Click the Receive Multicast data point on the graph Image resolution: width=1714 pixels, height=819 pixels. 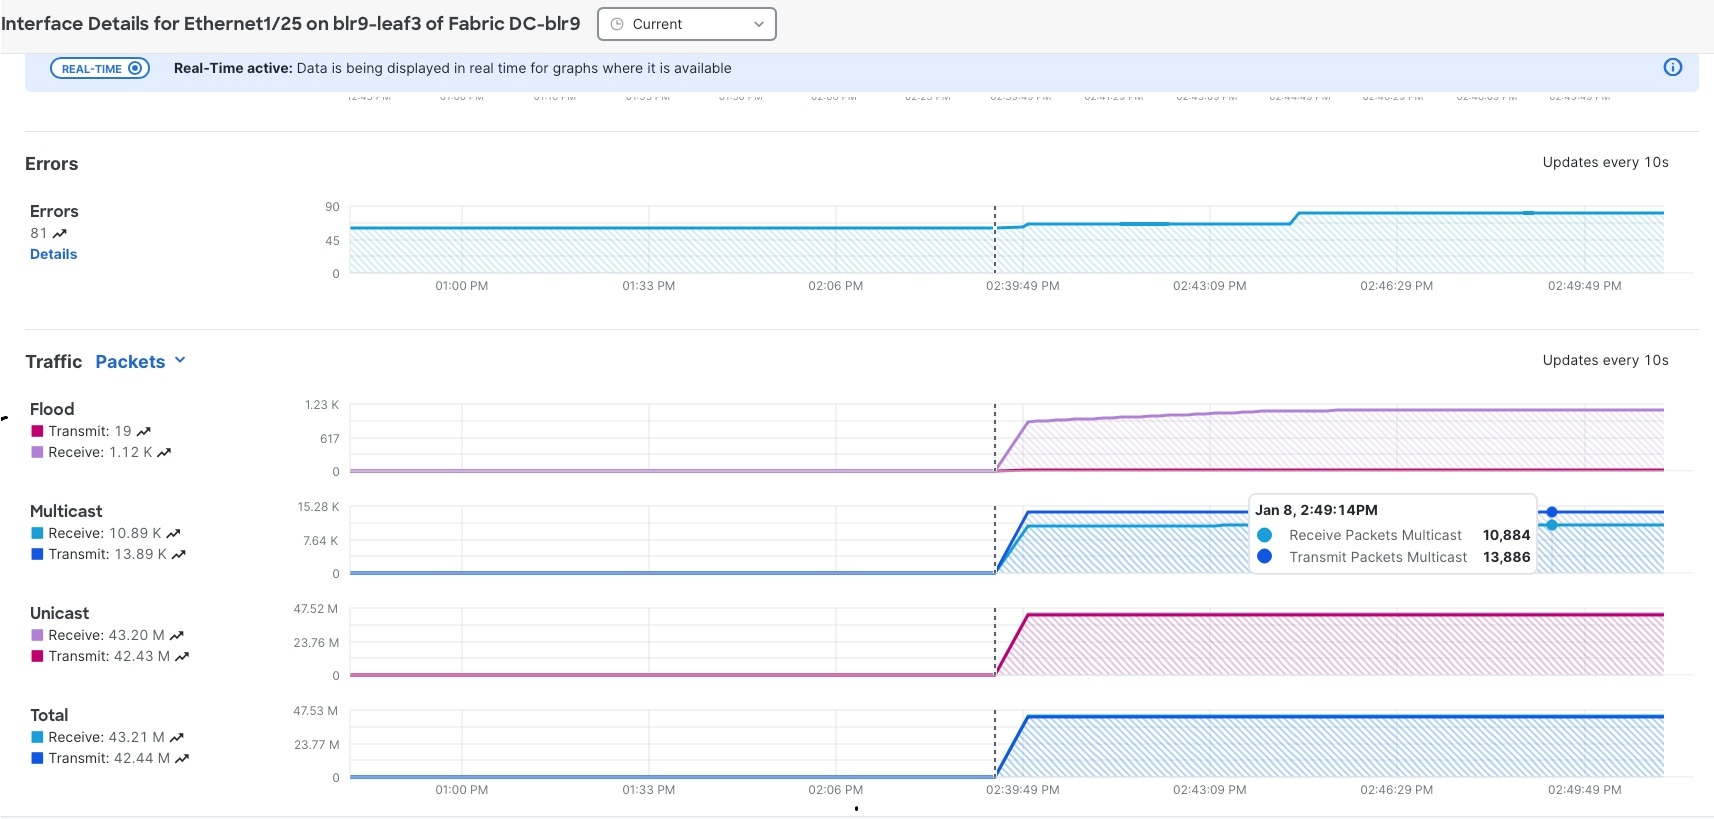point(1552,525)
